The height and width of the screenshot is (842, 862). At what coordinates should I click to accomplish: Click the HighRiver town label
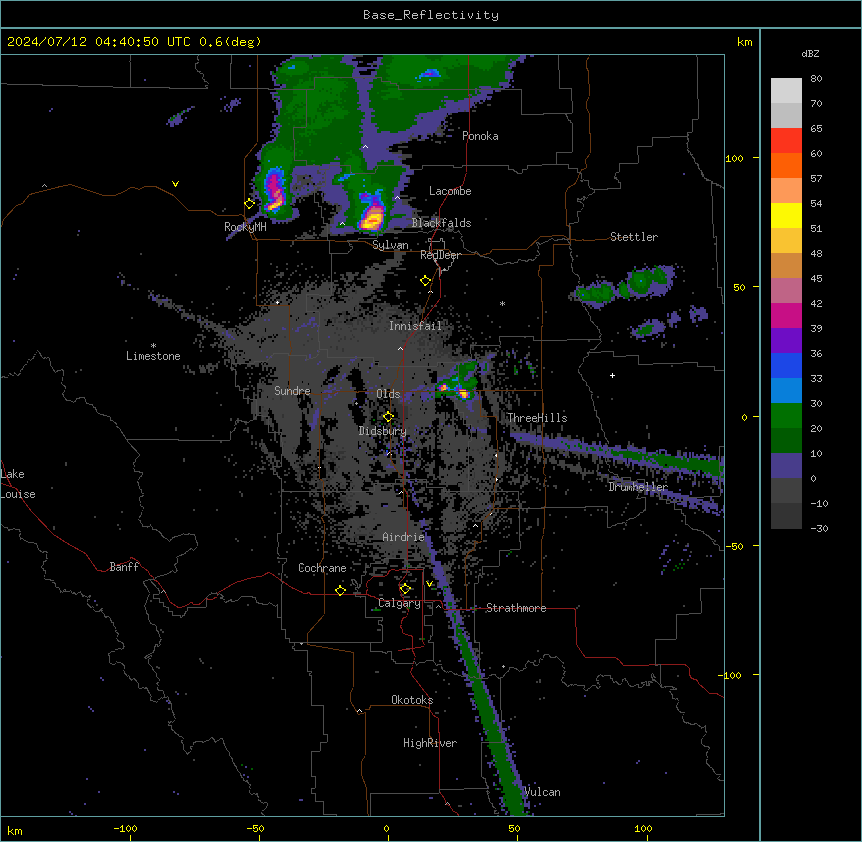click(430, 743)
